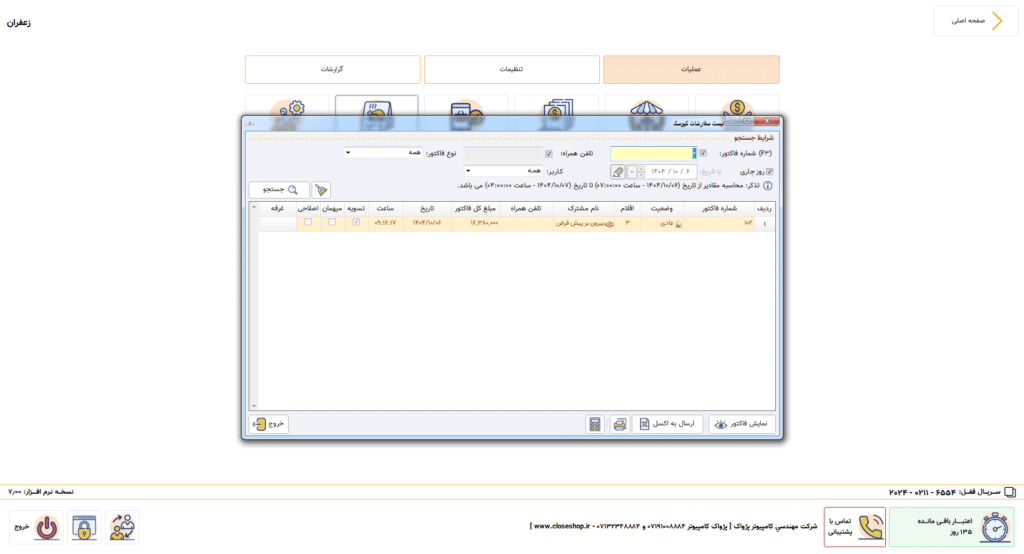Click the umbrella shop tile behind dialog

point(647,106)
